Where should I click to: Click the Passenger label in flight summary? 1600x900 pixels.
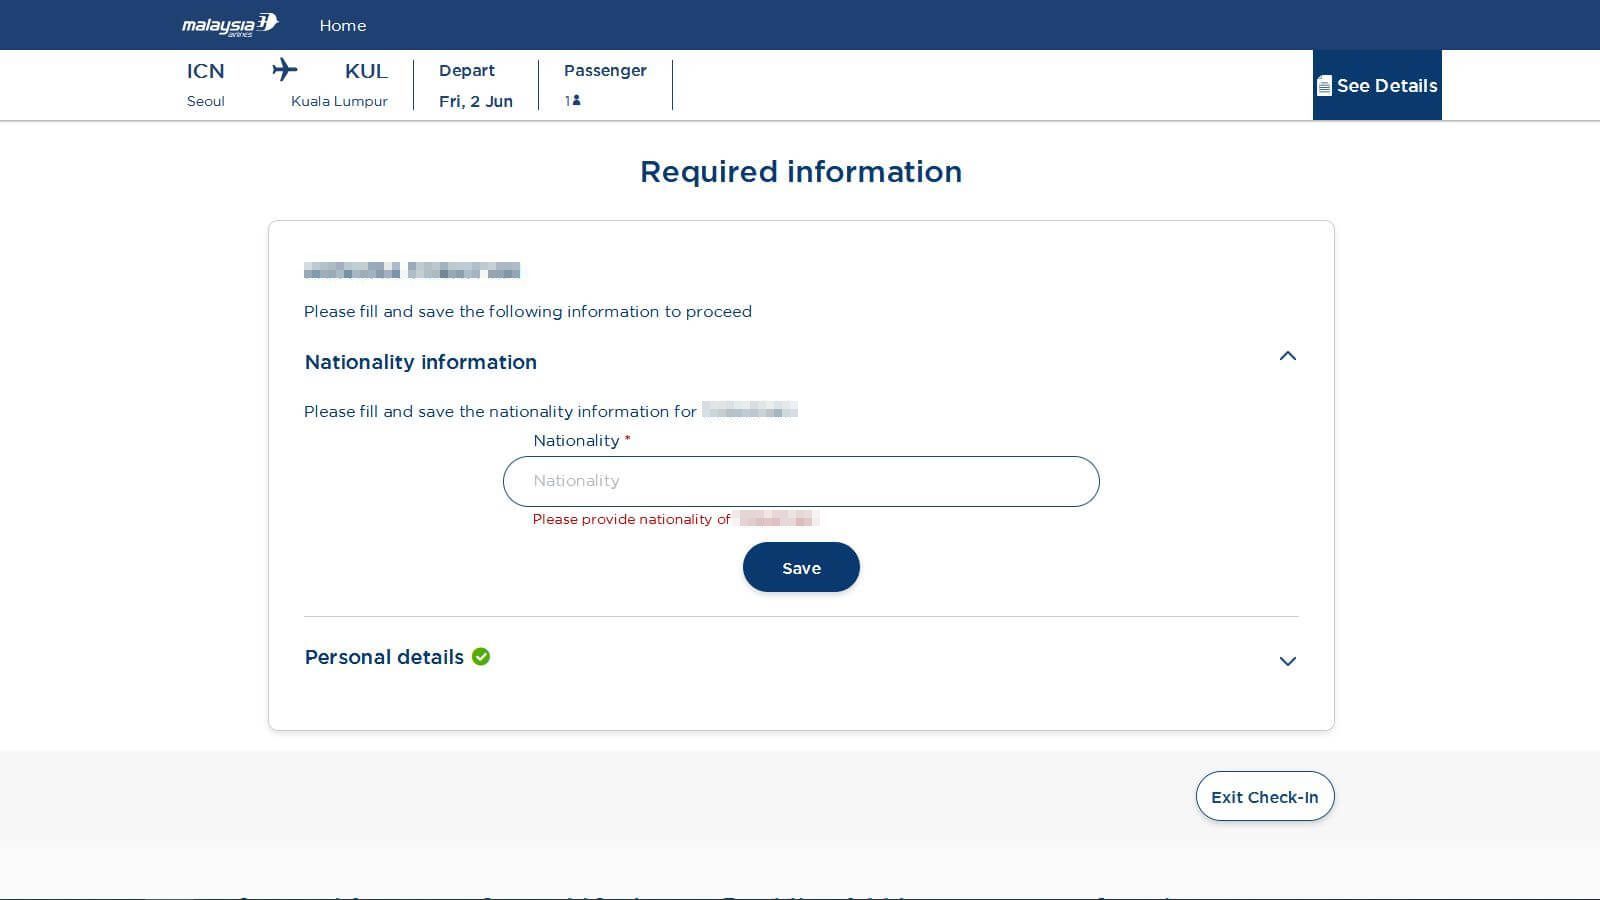click(605, 70)
